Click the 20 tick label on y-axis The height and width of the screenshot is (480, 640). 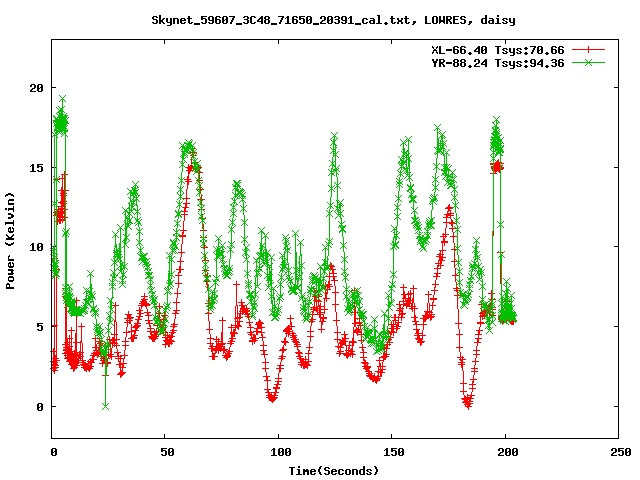click(x=35, y=87)
